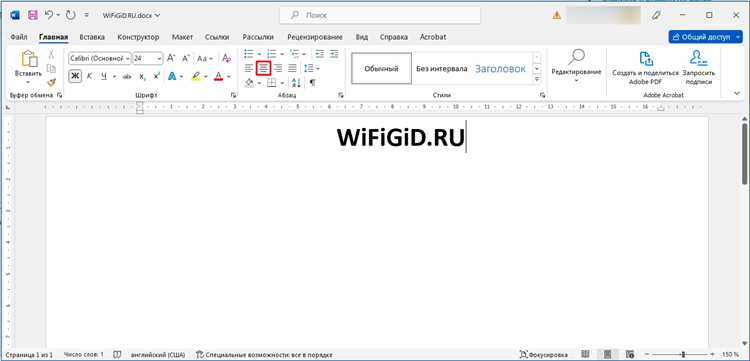This screenshot has width=750, height=361.
Task: Open the Change Case (Aa) dropdown
Action: coord(205,58)
